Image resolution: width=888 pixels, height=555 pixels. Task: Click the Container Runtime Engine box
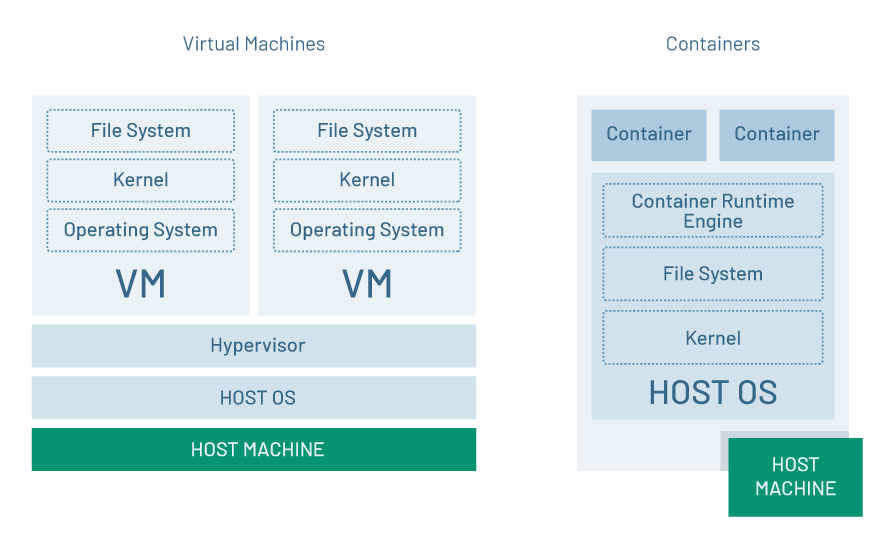[x=712, y=211]
